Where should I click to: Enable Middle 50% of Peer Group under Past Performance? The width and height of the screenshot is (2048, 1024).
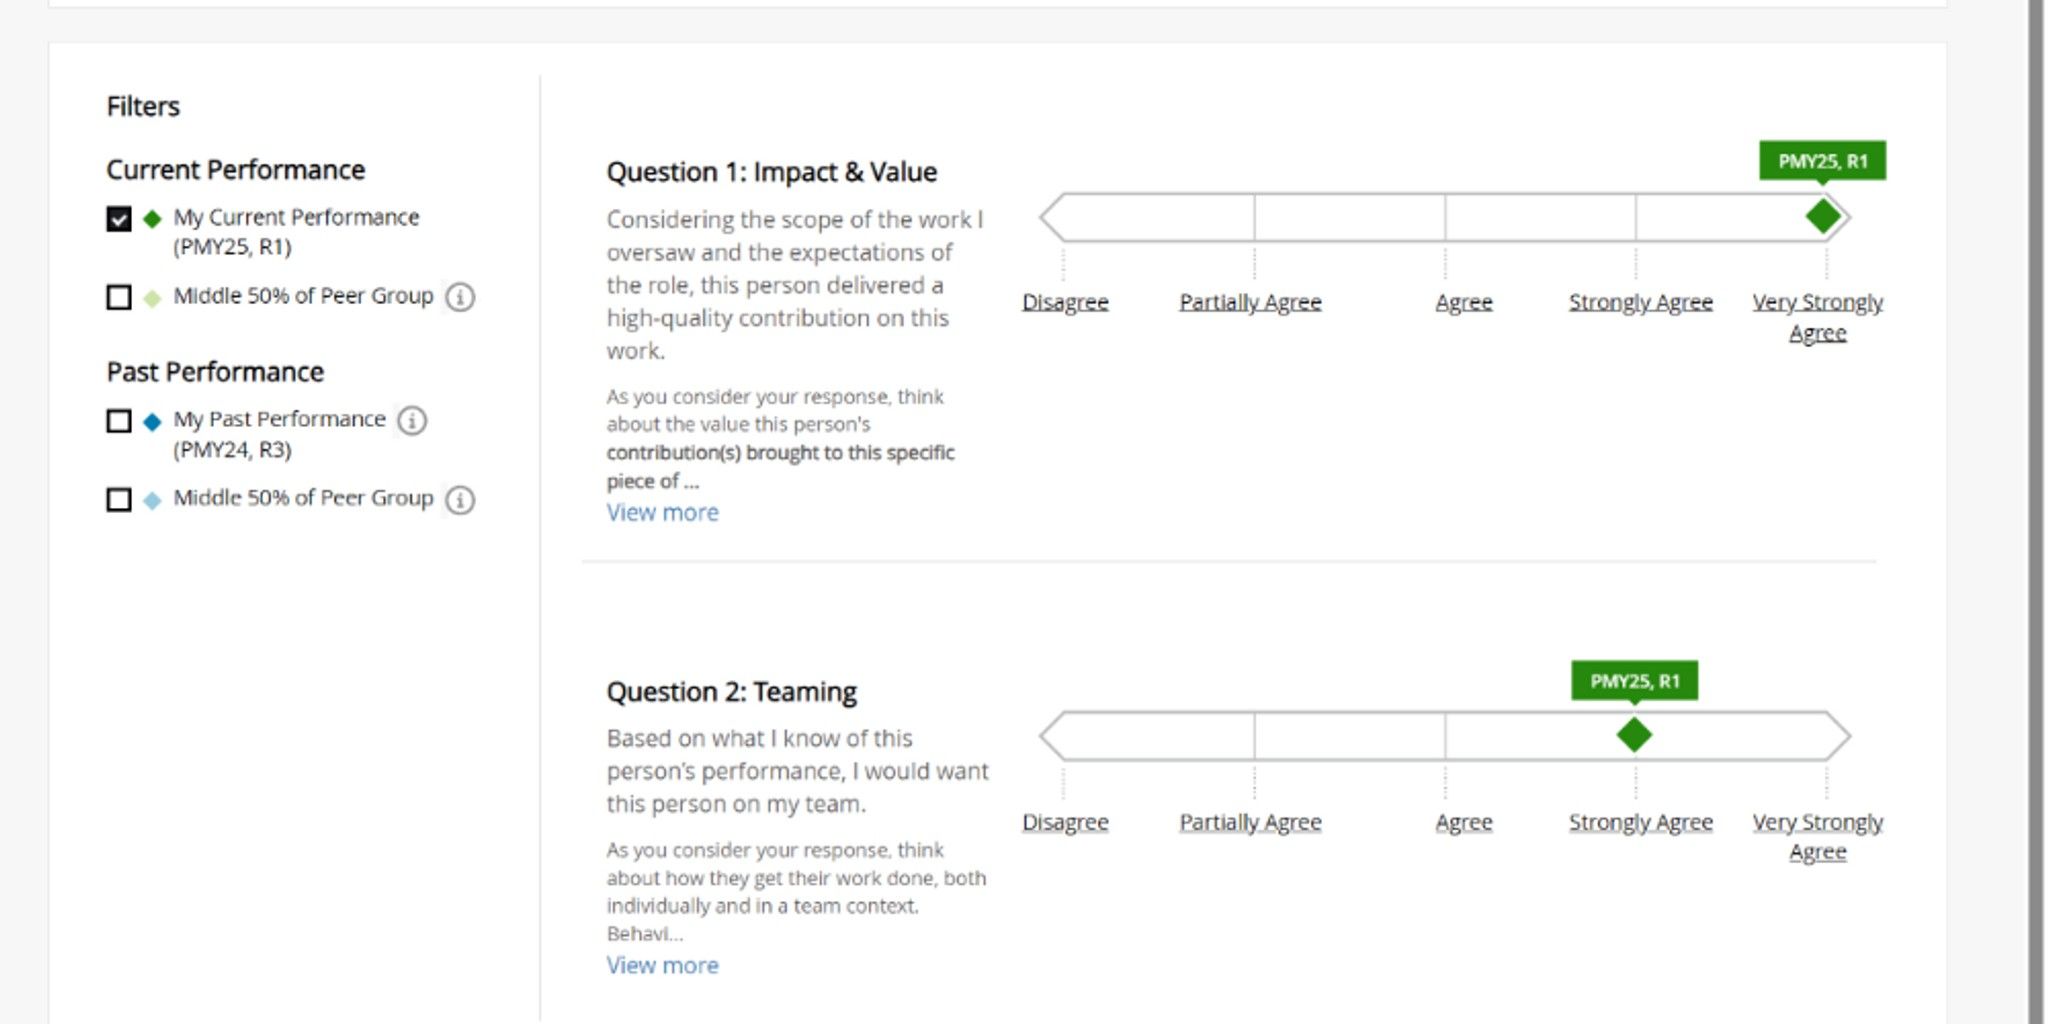click(119, 499)
